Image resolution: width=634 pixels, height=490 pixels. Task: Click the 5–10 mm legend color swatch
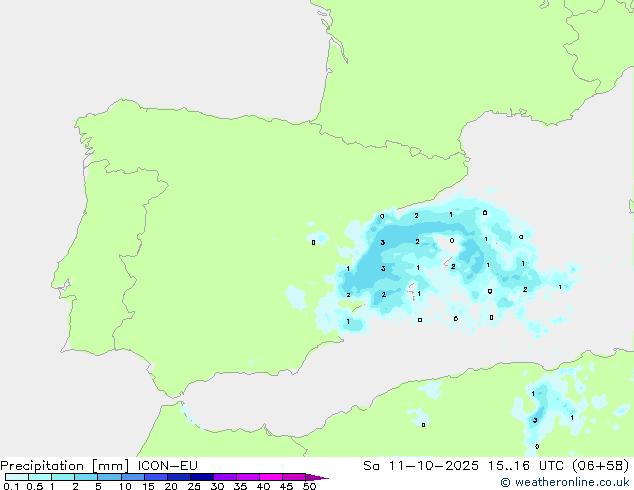coord(109,477)
